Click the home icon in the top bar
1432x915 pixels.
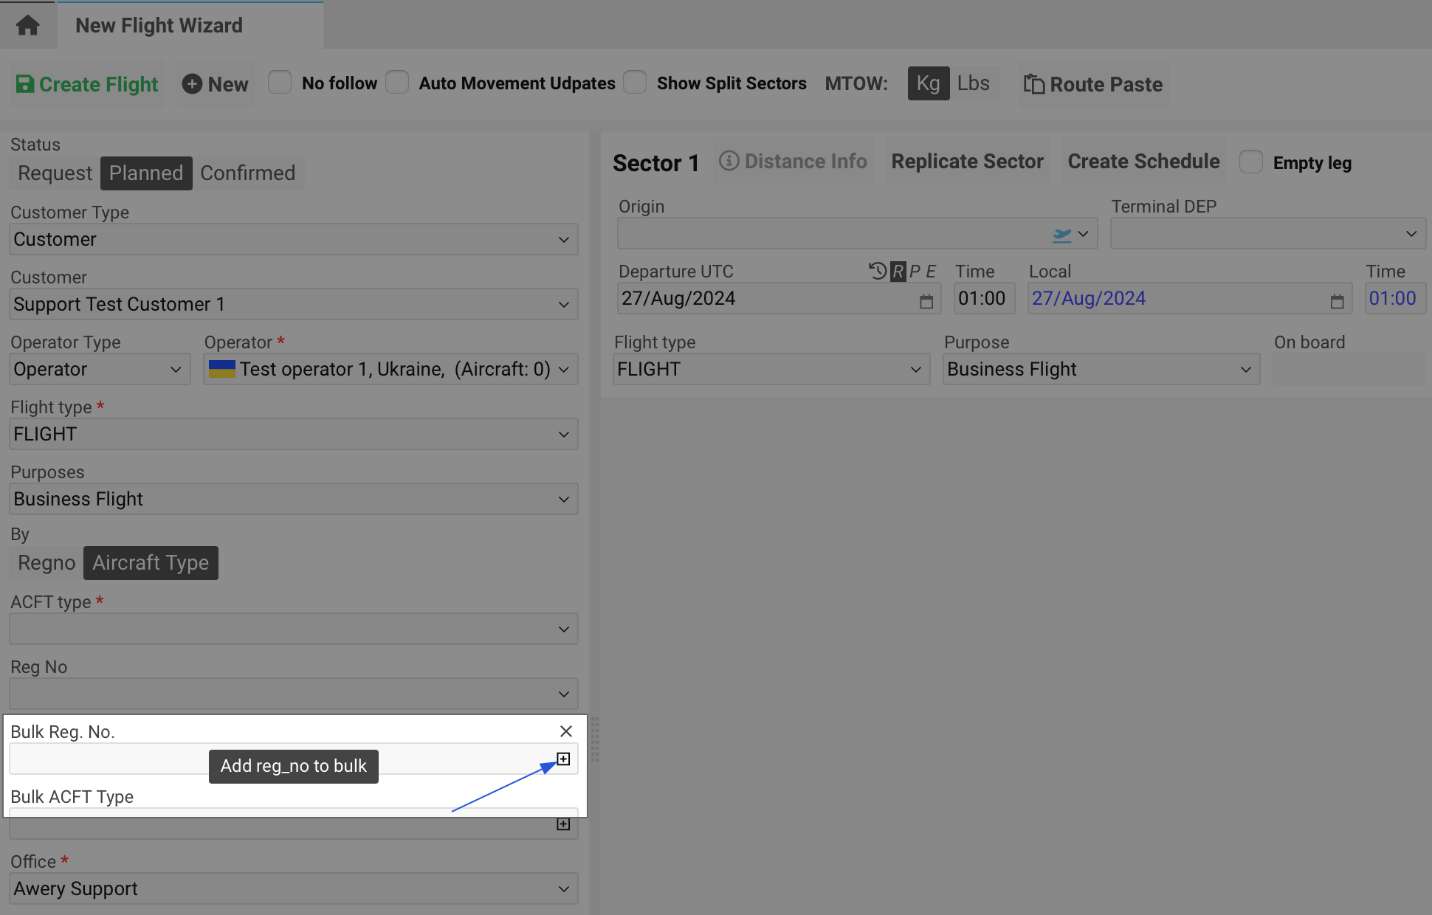pos(27,25)
